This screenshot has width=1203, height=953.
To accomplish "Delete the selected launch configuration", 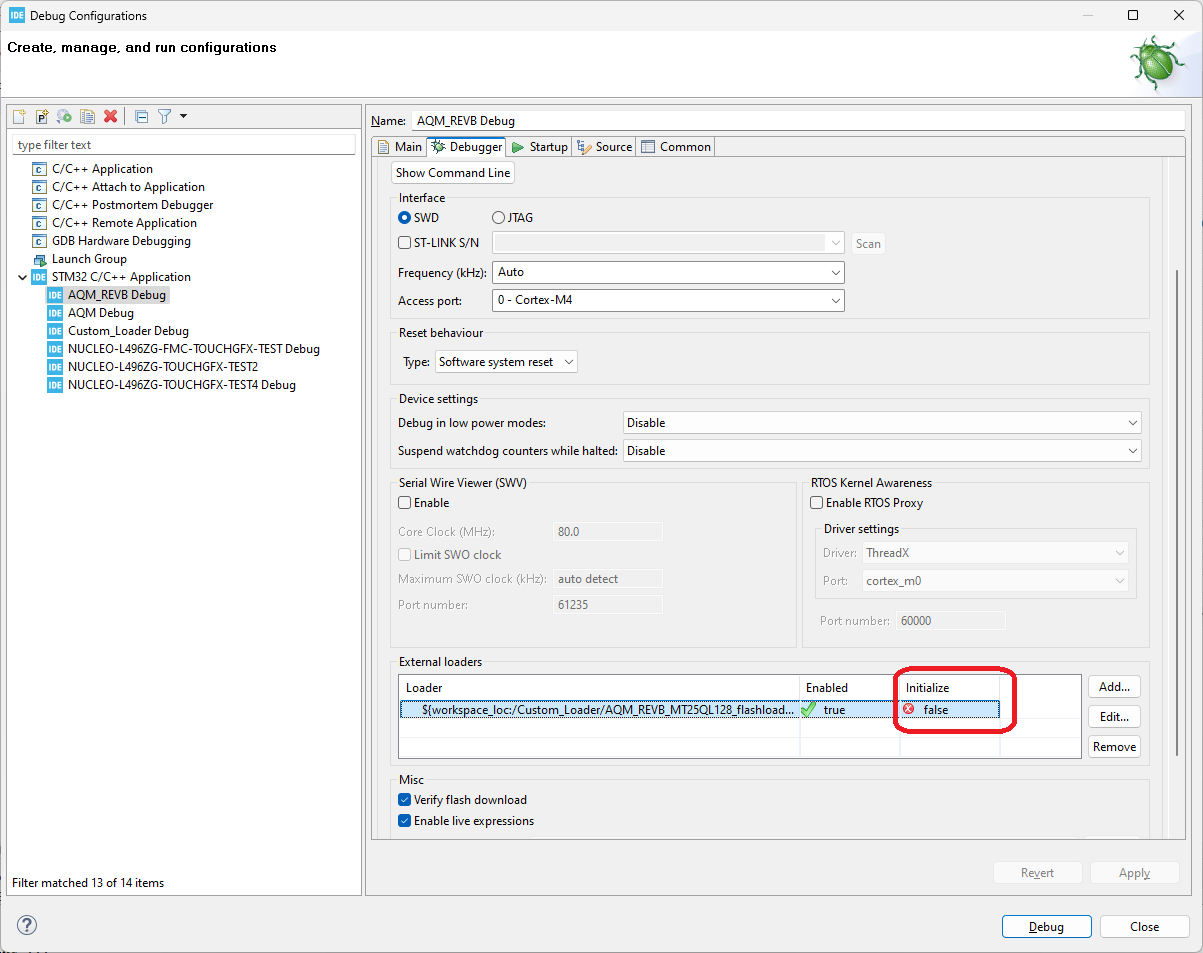I will pos(110,116).
